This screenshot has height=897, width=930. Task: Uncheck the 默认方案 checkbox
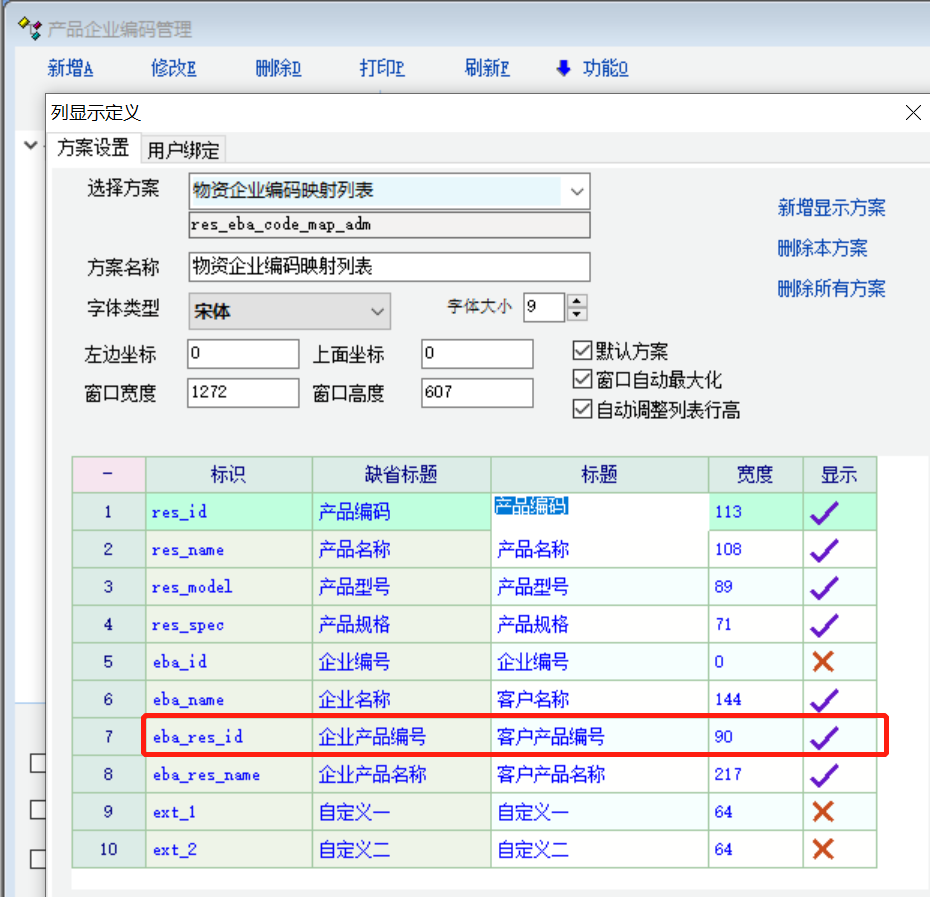(581, 351)
